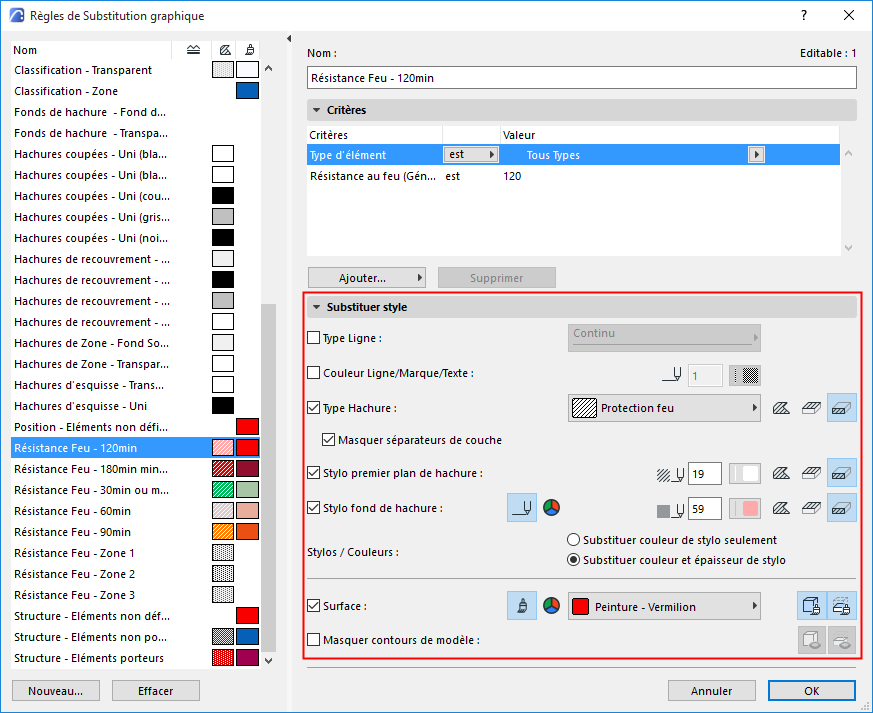Confirm with the OK button
Viewport: 873px width, 713px height.
812,691
